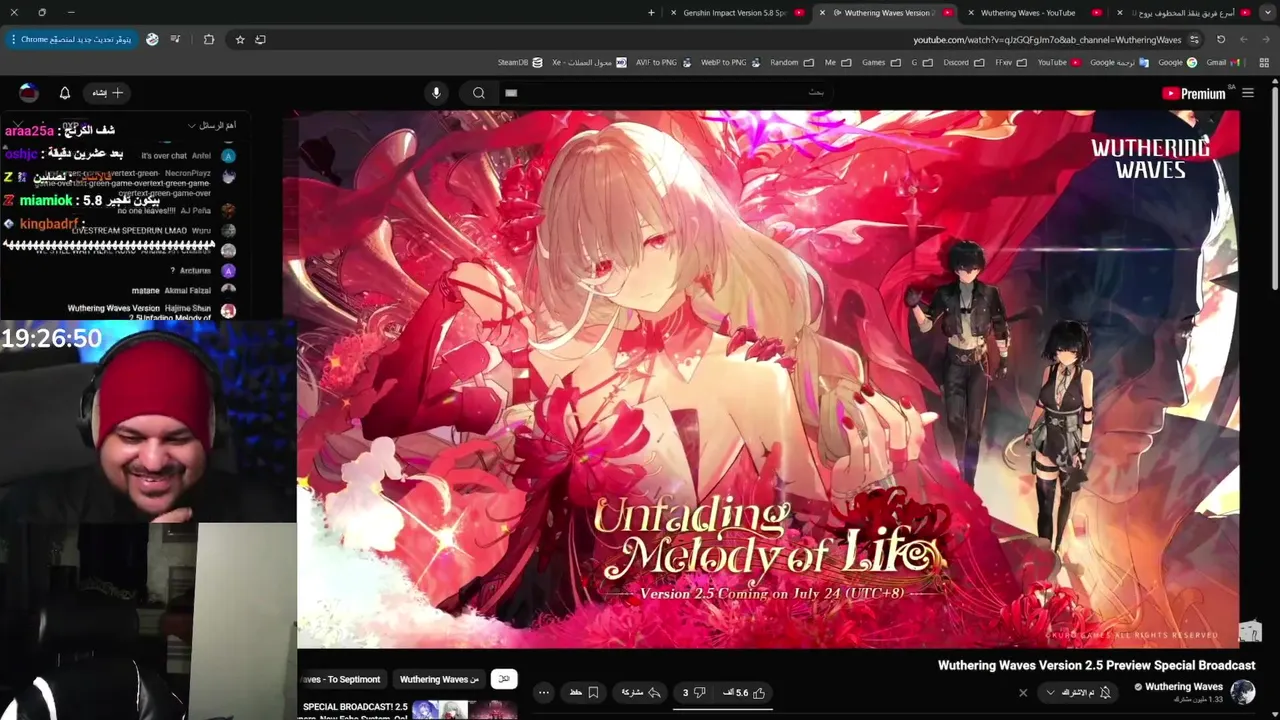Go forward in browser history
The width and height of the screenshot is (1280, 720).
(x=1243, y=40)
